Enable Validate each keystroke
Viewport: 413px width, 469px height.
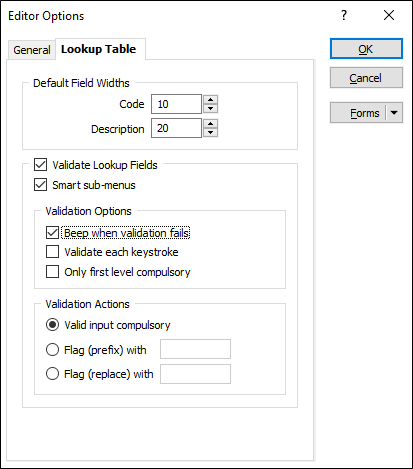(52, 252)
